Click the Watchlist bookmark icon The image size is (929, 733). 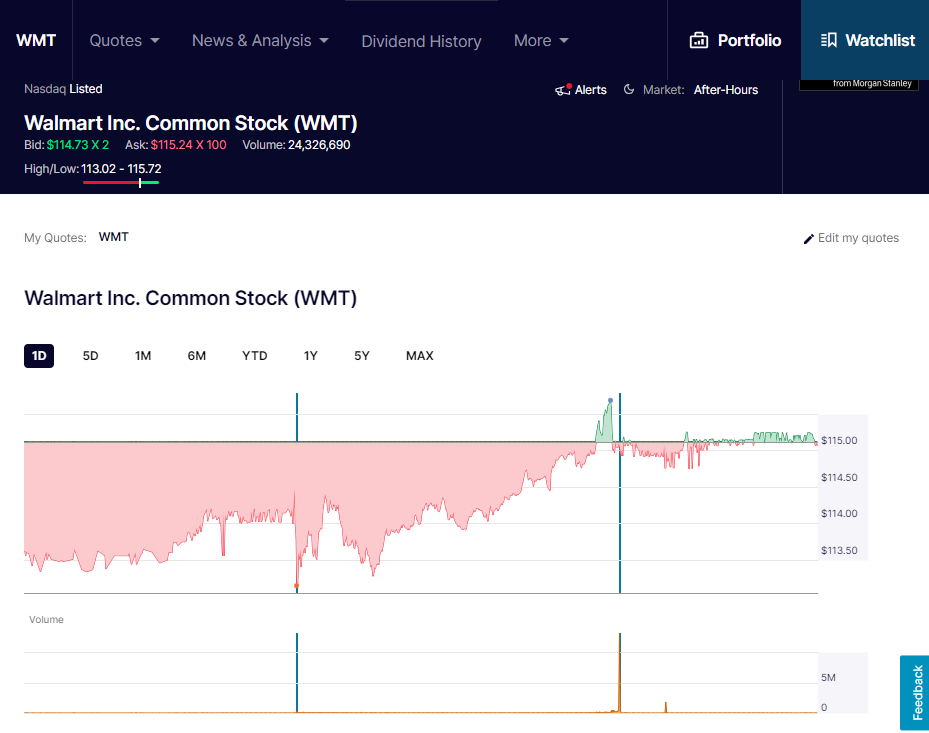[x=828, y=40]
